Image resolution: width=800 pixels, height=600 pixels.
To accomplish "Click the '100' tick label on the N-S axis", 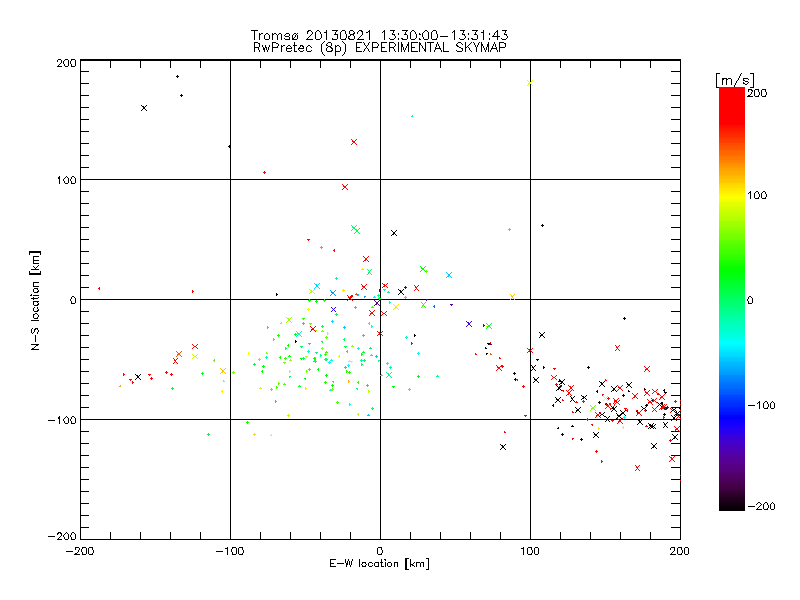I will point(66,180).
